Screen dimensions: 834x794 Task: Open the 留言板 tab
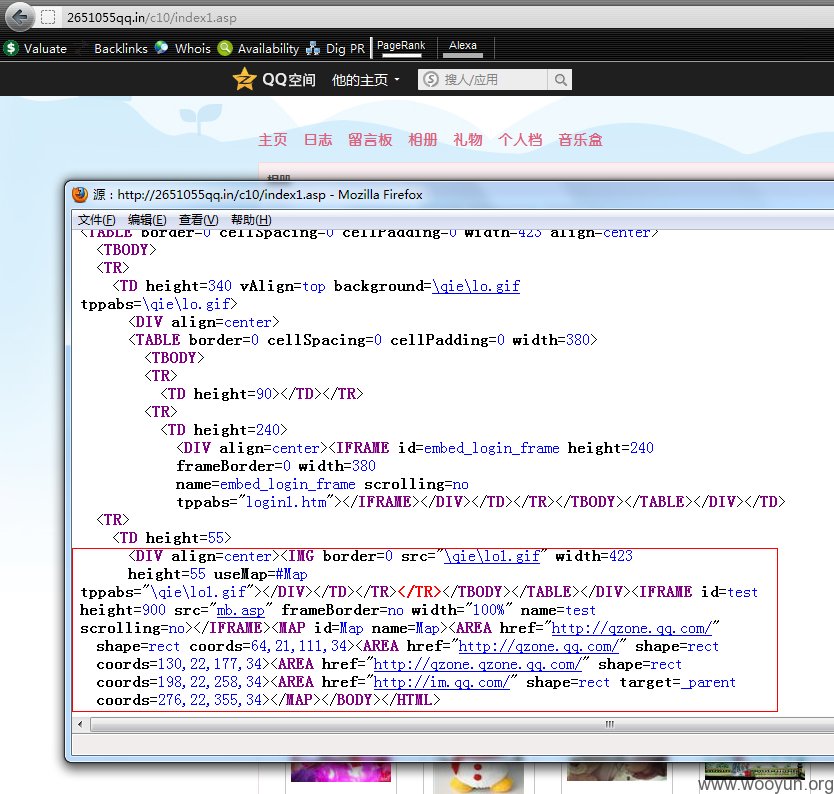click(370, 140)
